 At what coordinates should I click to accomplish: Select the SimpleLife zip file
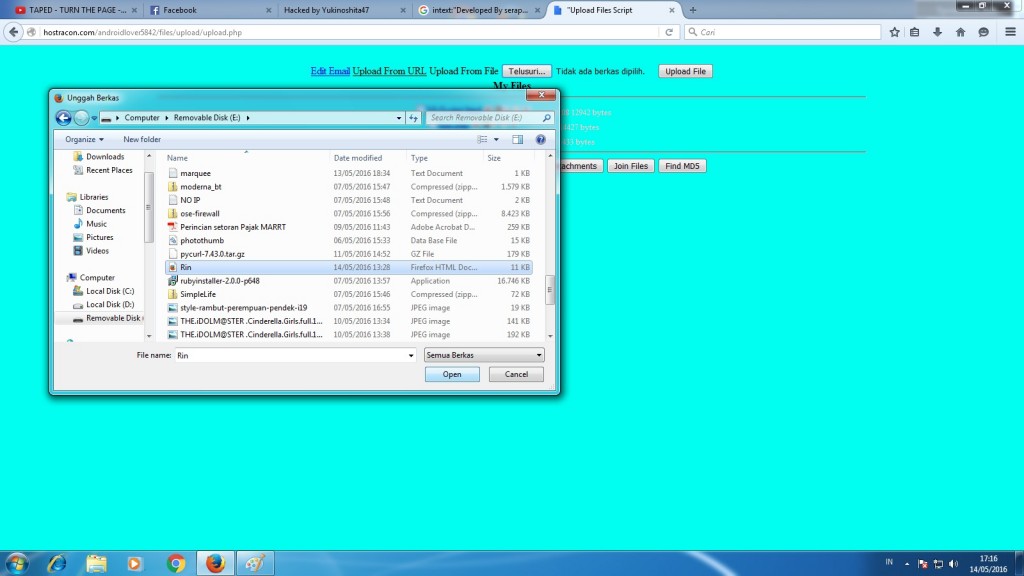[349, 294]
